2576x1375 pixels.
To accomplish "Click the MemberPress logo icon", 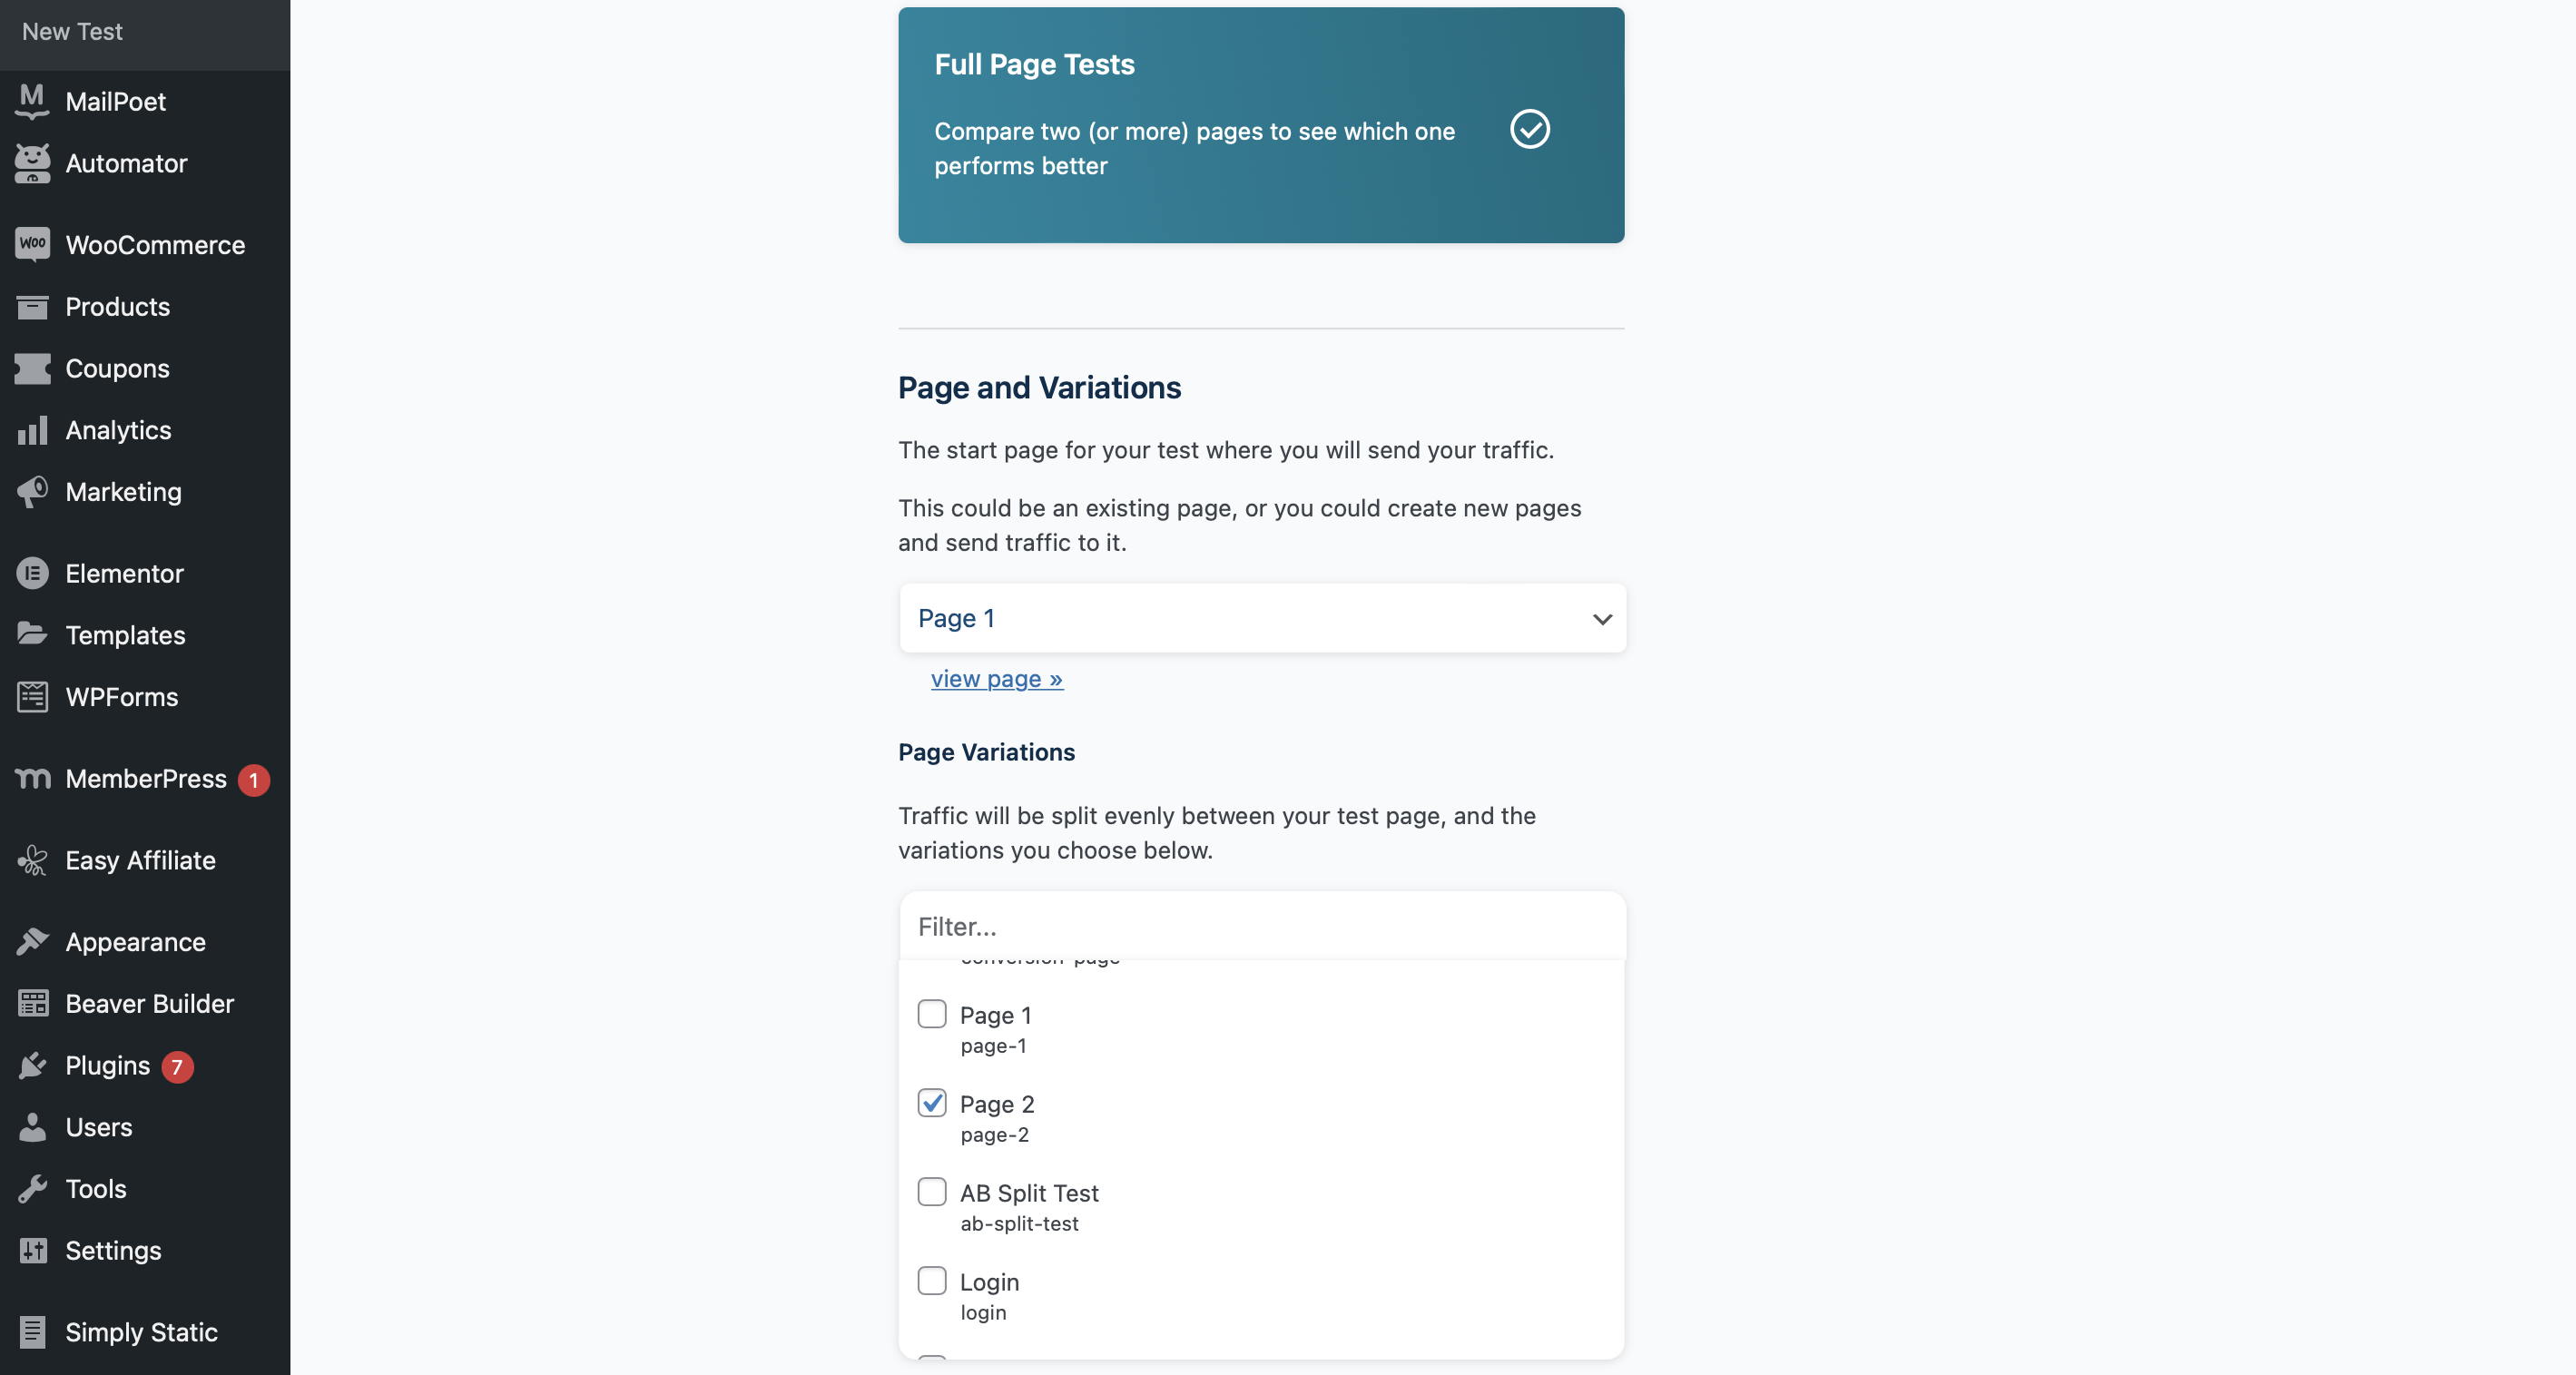I will 32,778.
